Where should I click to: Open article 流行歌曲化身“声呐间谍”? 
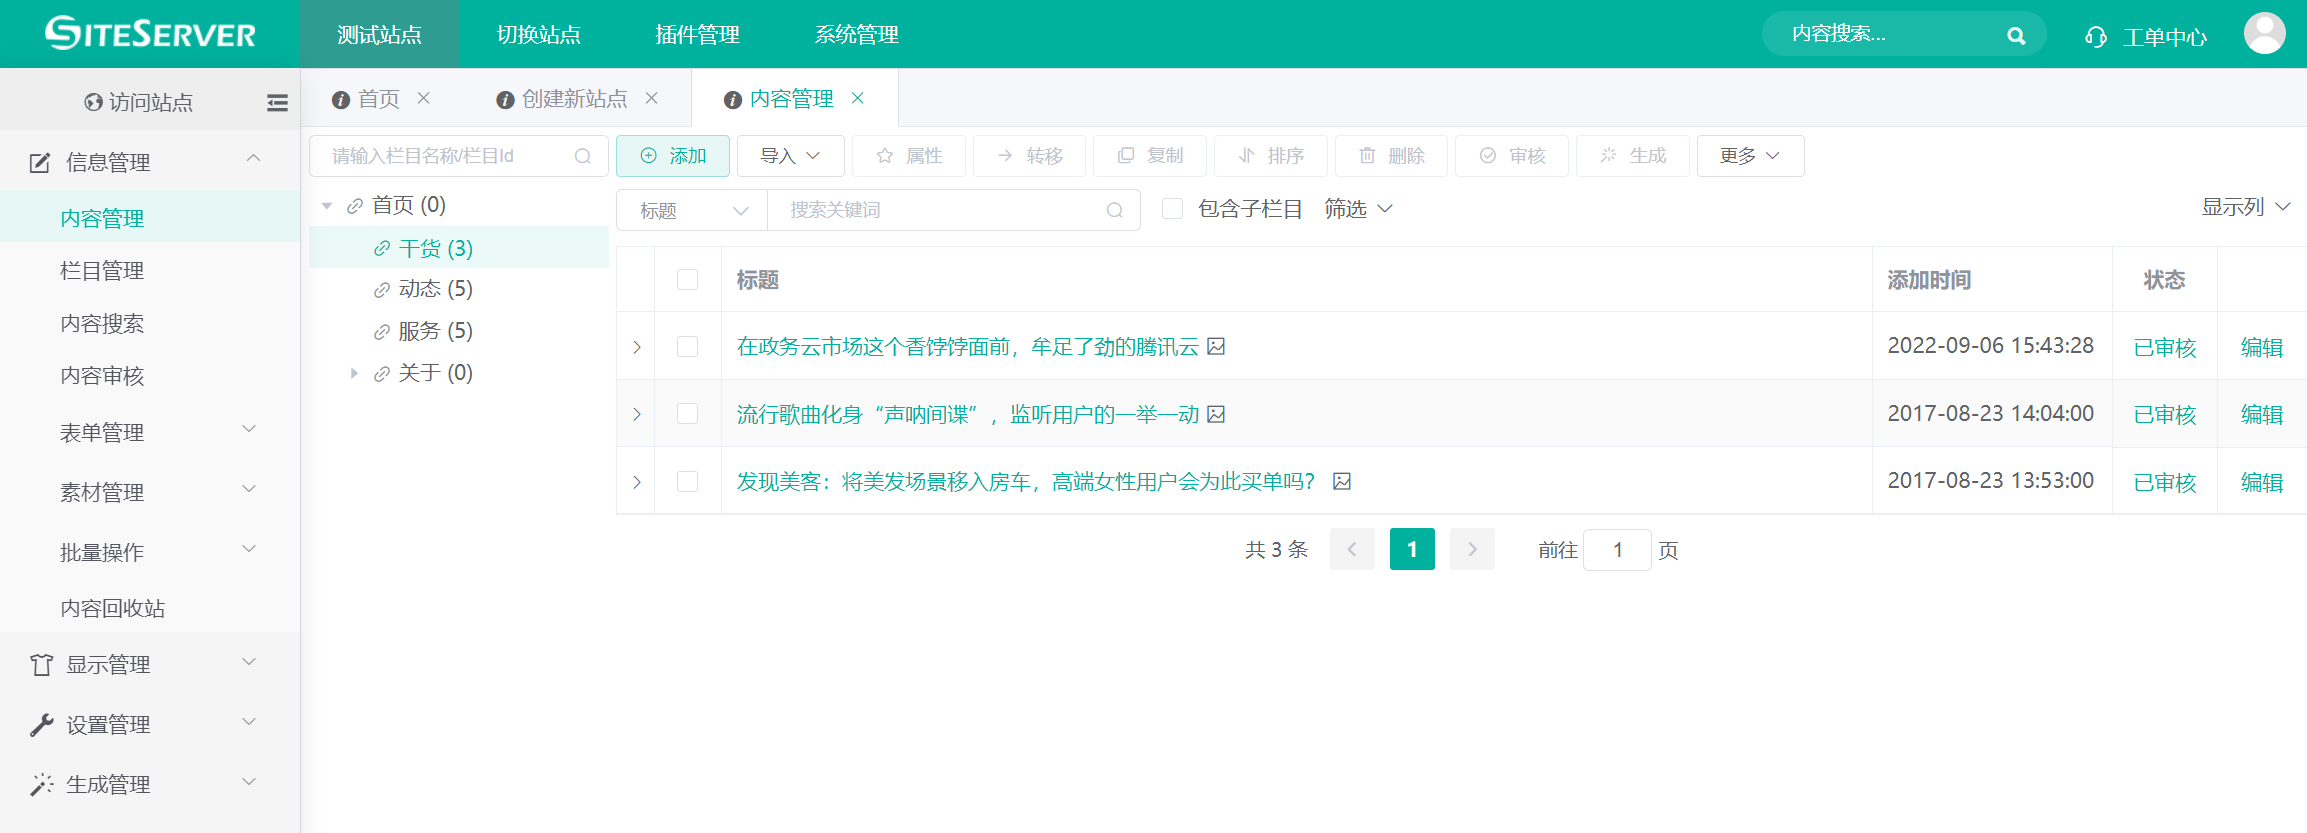pos(968,414)
